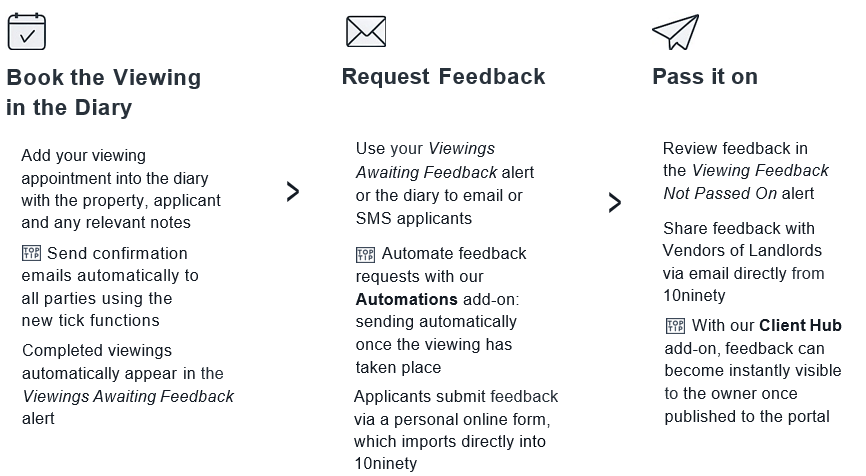The width and height of the screenshot is (866, 476).
Task: Select the Book the Viewing in the Diary heading
Action: (103, 92)
